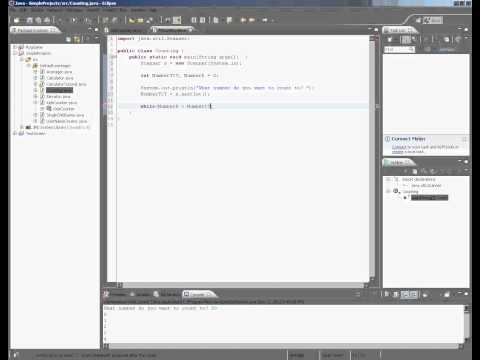
Task: Open the Outline view menu arrow
Action: coord(466,171)
